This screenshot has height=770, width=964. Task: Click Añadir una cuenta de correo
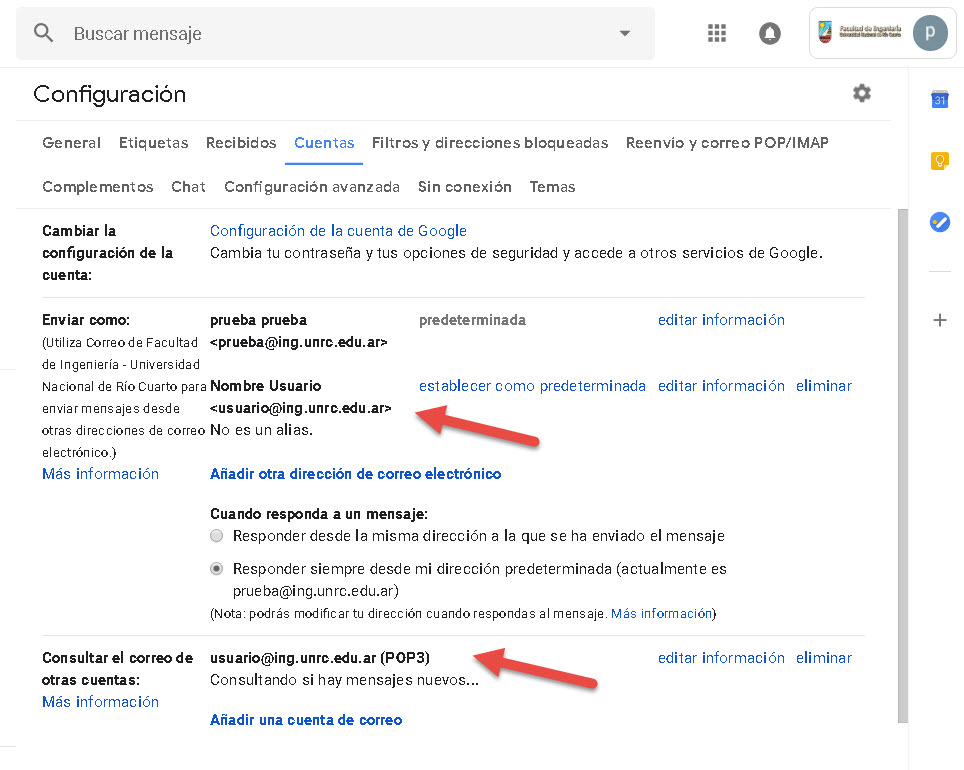tap(306, 720)
